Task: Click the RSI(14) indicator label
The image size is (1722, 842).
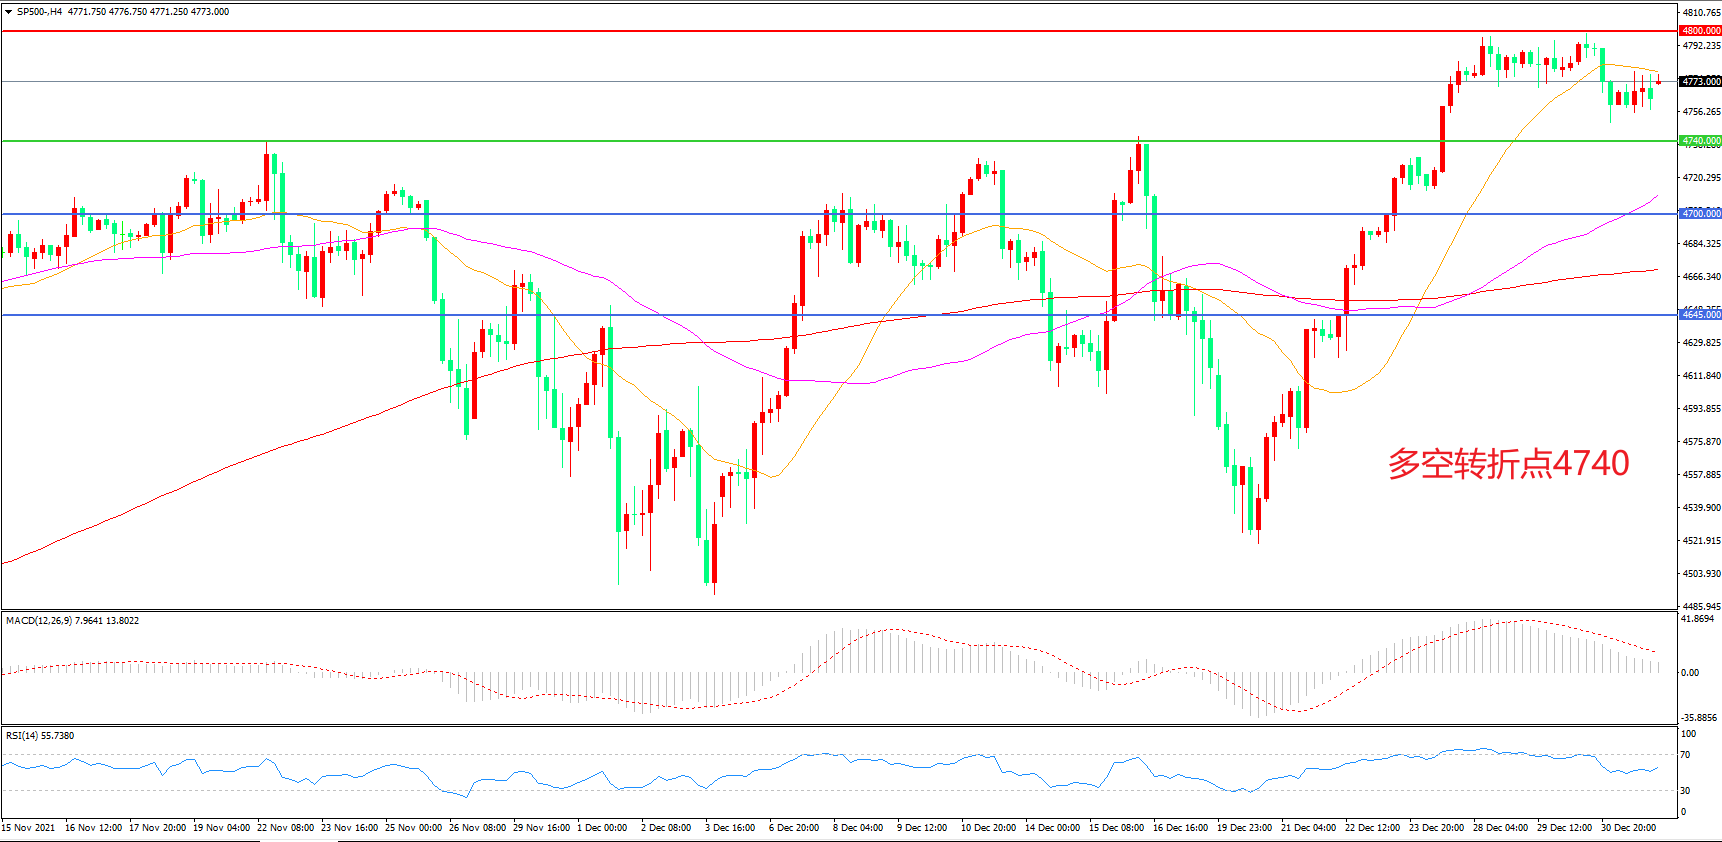Action: (22, 736)
